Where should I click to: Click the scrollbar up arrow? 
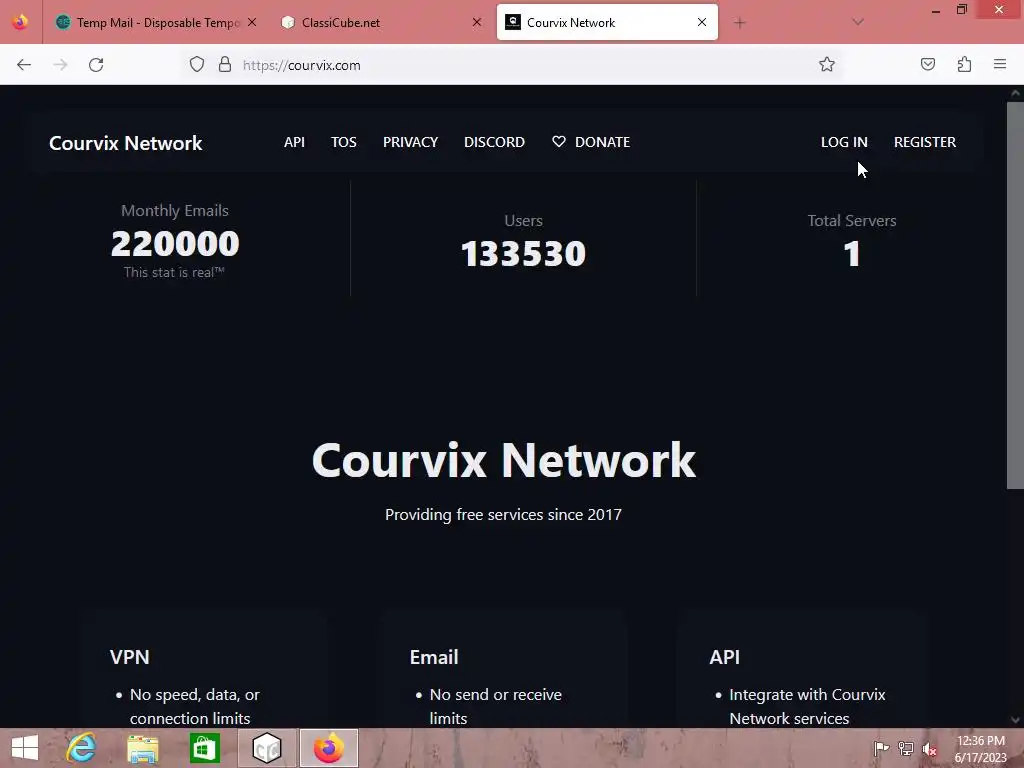tap(1015, 93)
